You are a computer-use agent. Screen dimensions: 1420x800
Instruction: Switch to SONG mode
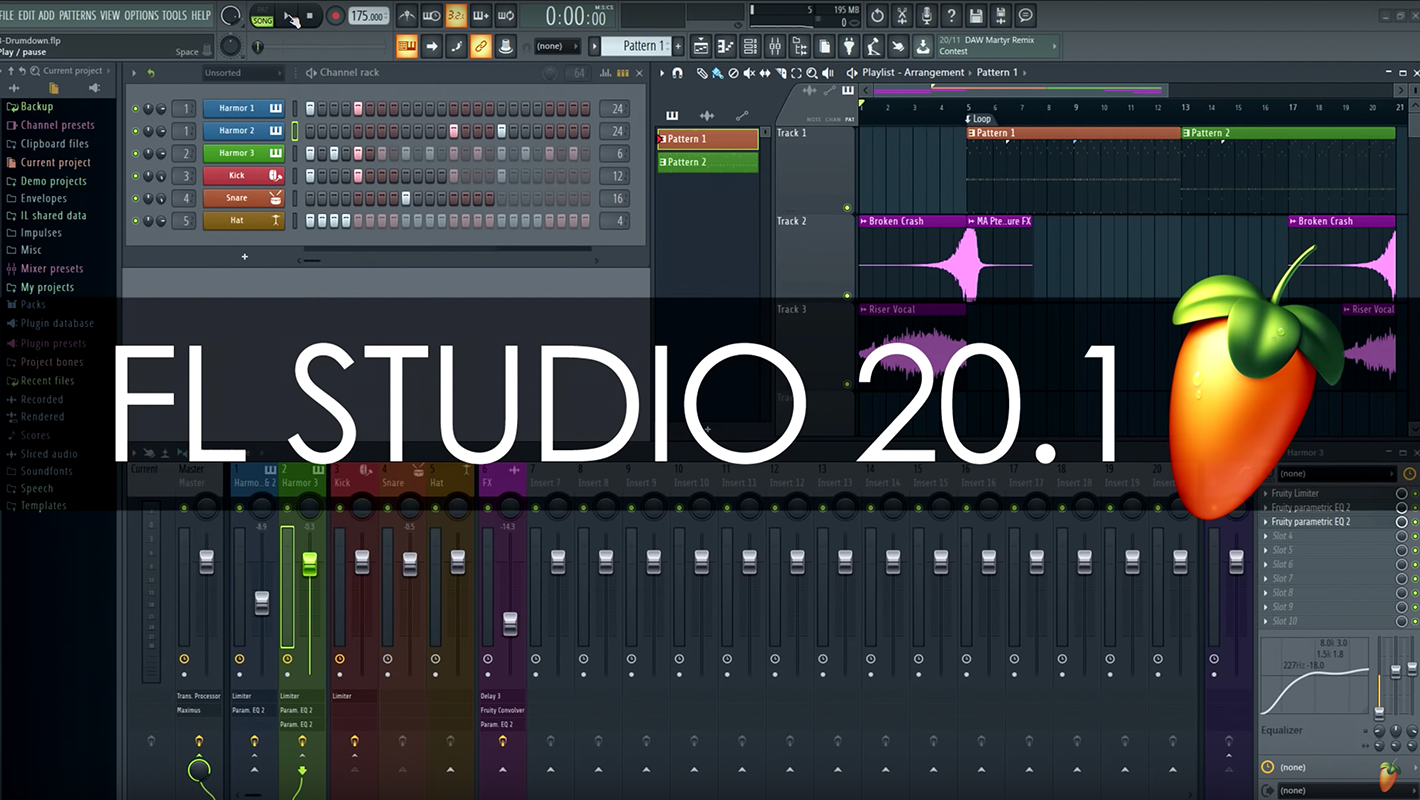pyautogui.click(x=262, y=20)
